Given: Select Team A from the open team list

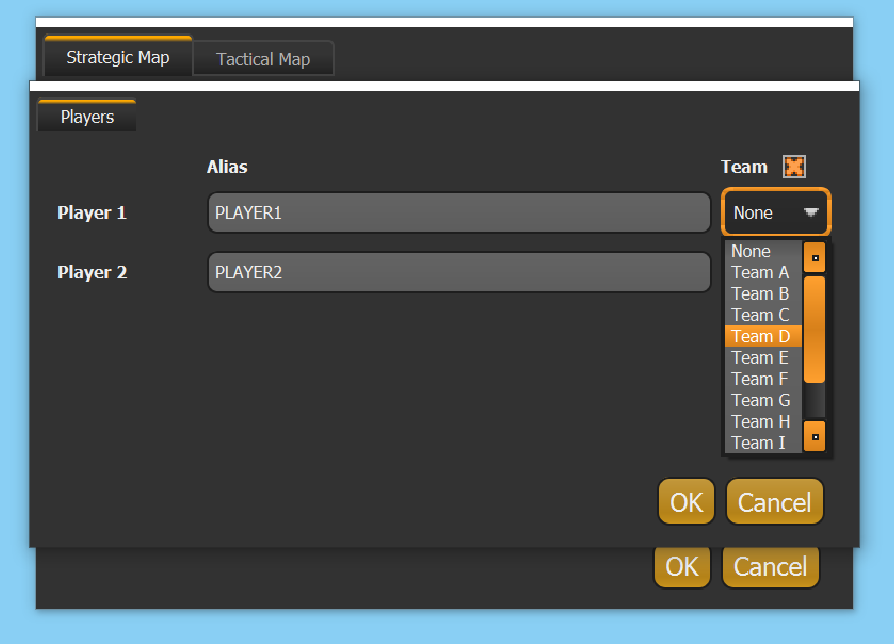Looking at the screenshot, I should pos(760,272).
